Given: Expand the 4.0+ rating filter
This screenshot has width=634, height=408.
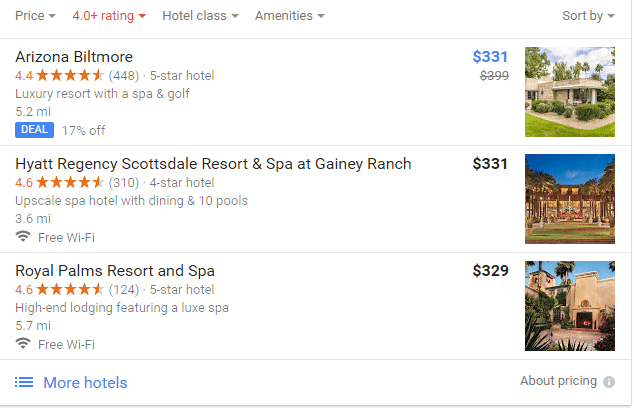Looking at the screenshot, I should [x=109, y=16].
